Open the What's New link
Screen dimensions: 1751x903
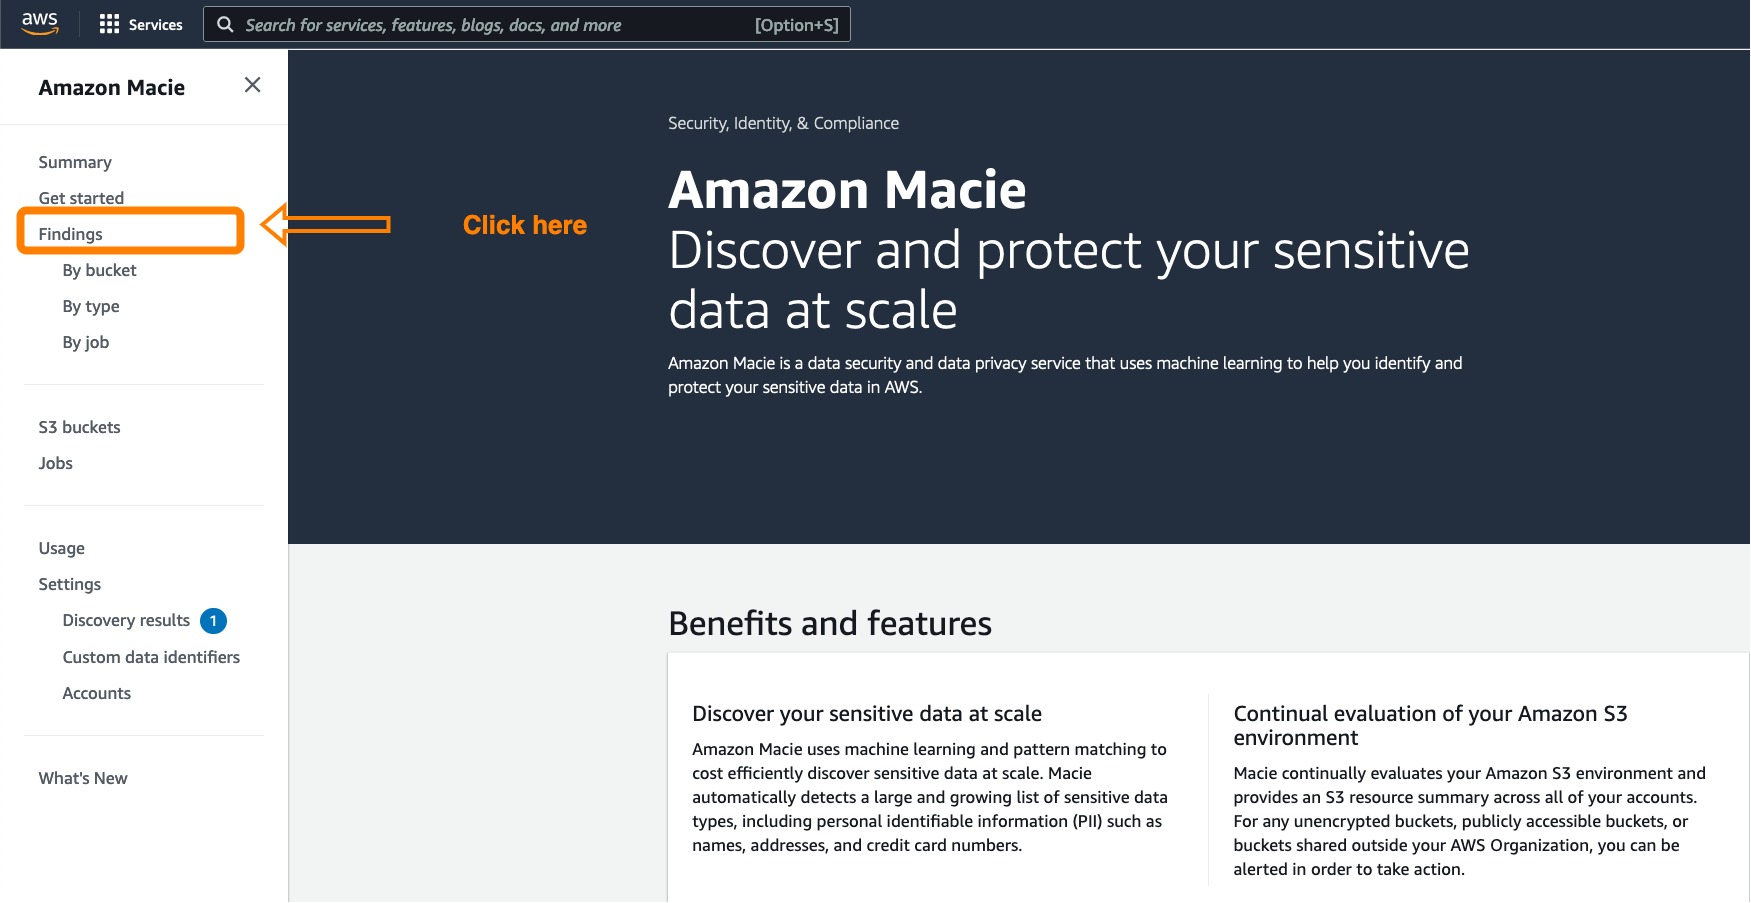83,778
